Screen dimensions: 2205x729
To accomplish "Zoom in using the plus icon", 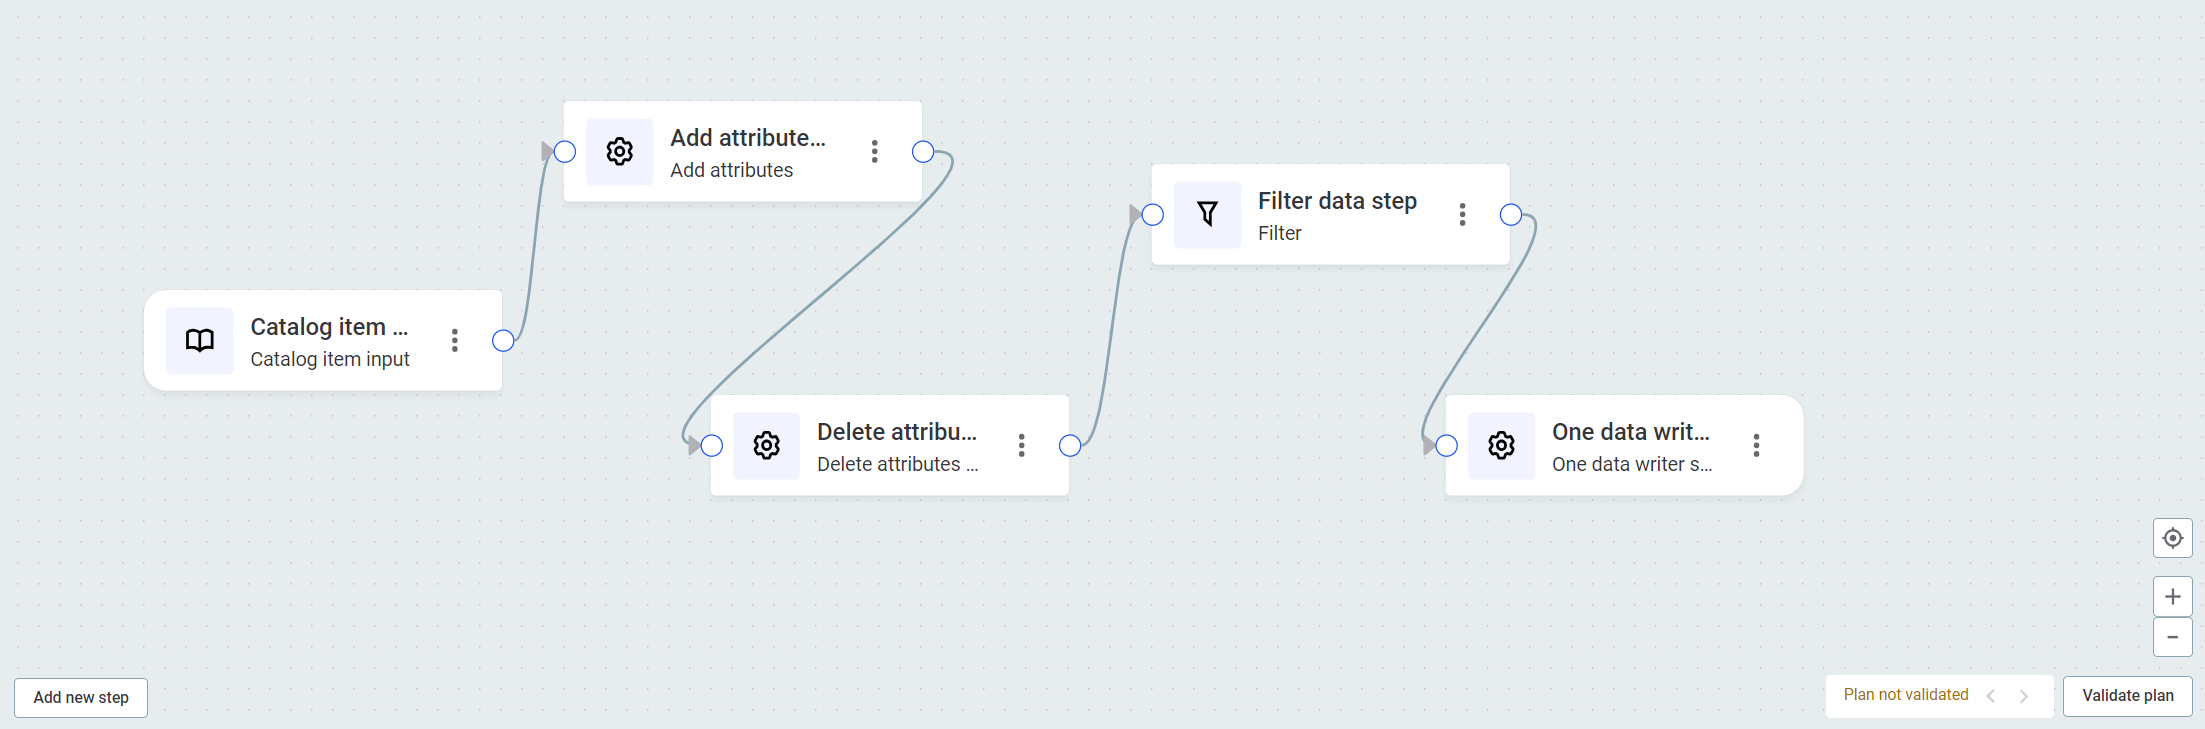I will 2172,596.
